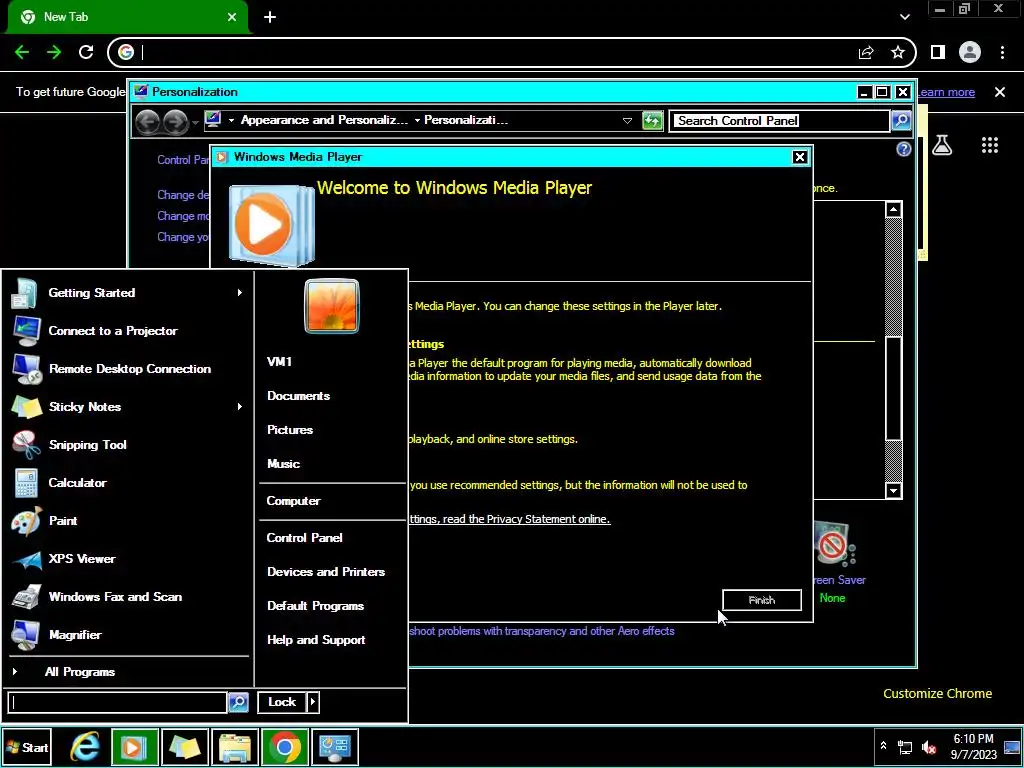Close the Windows Media Player dialog

tap(799, 157)
